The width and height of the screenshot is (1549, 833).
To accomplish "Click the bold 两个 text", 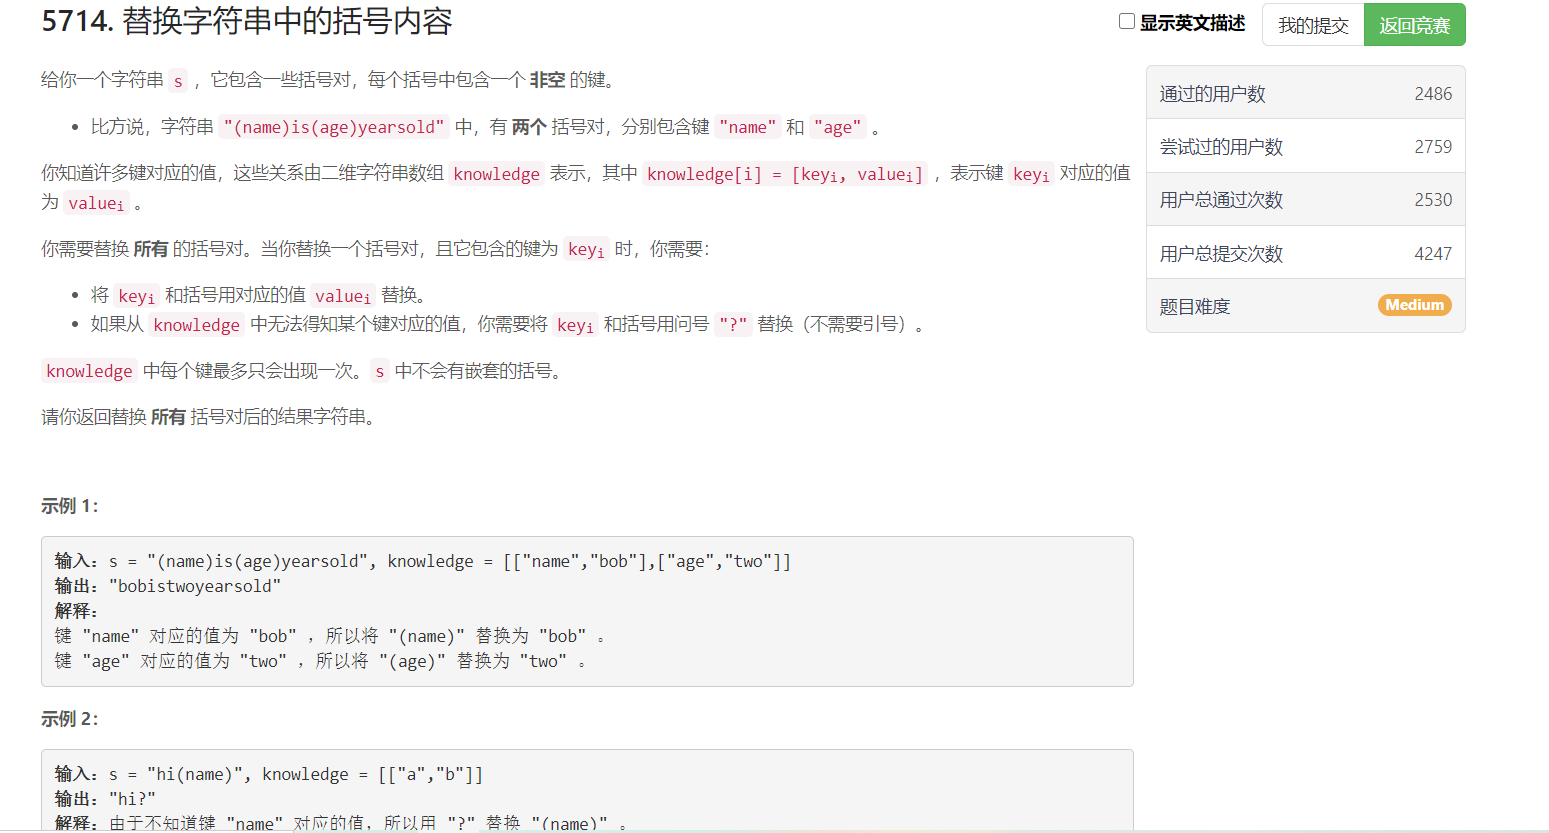I will [529, 127].
